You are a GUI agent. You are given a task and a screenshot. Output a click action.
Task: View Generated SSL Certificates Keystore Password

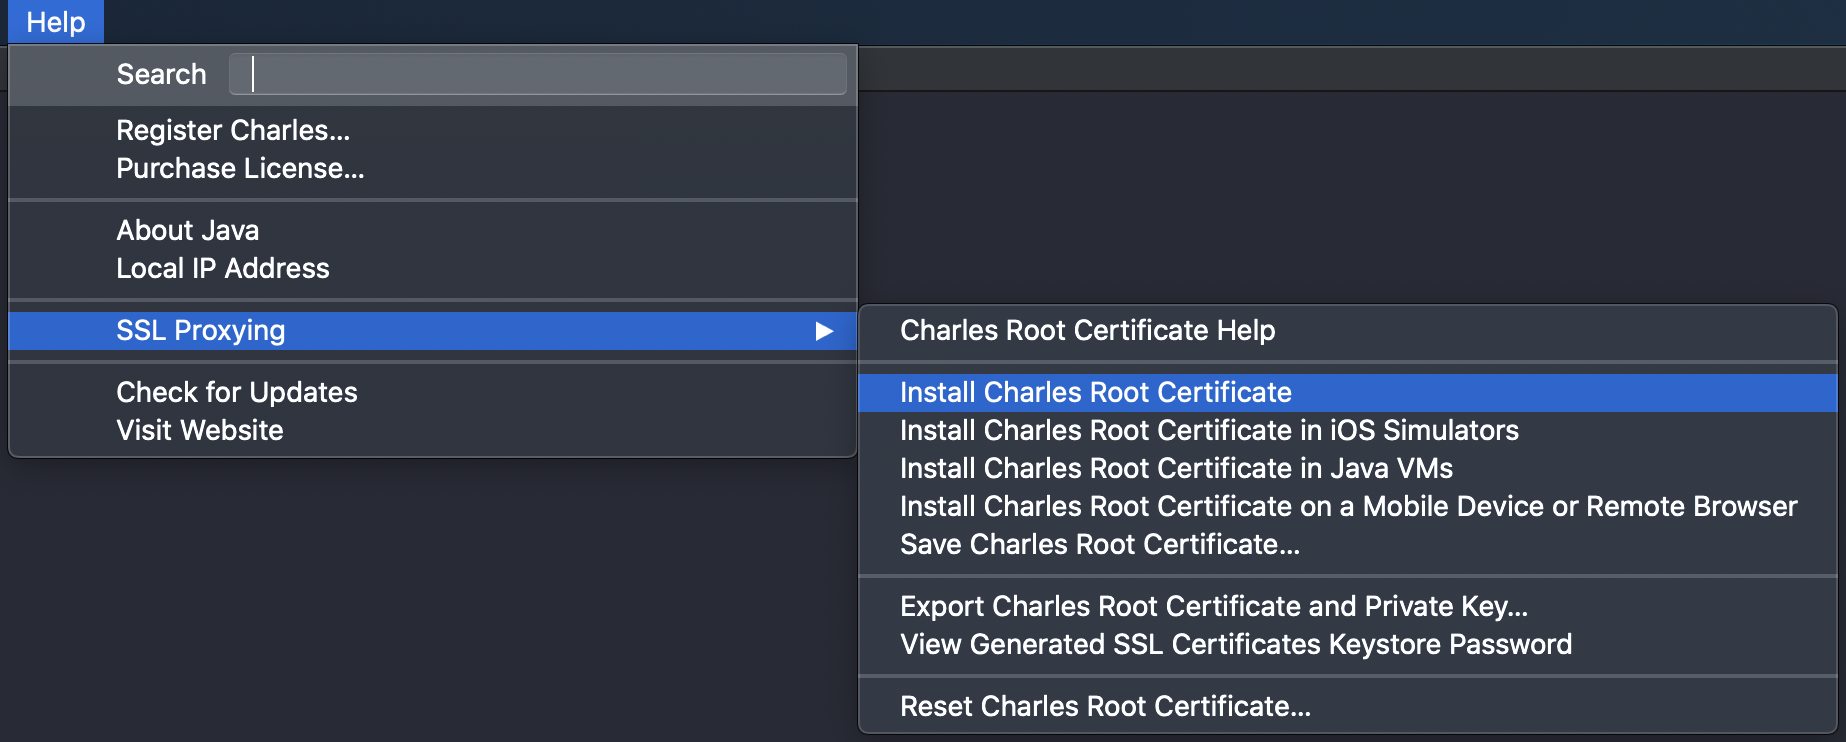click(1348, 645)
